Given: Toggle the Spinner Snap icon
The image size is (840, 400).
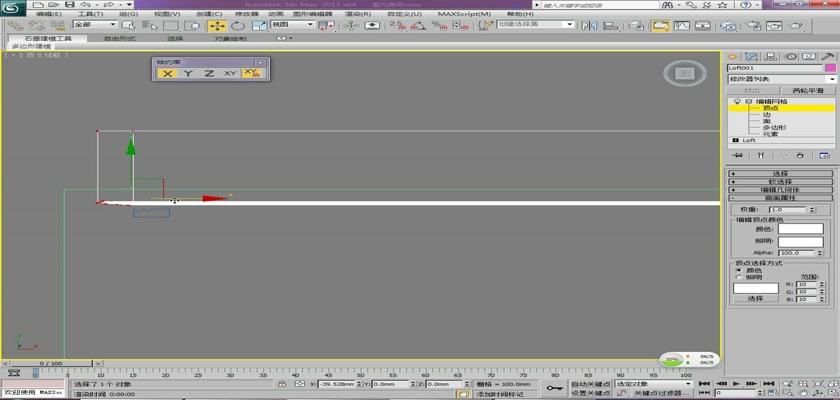Looking at the screenshot, I should tap(460, 26).
